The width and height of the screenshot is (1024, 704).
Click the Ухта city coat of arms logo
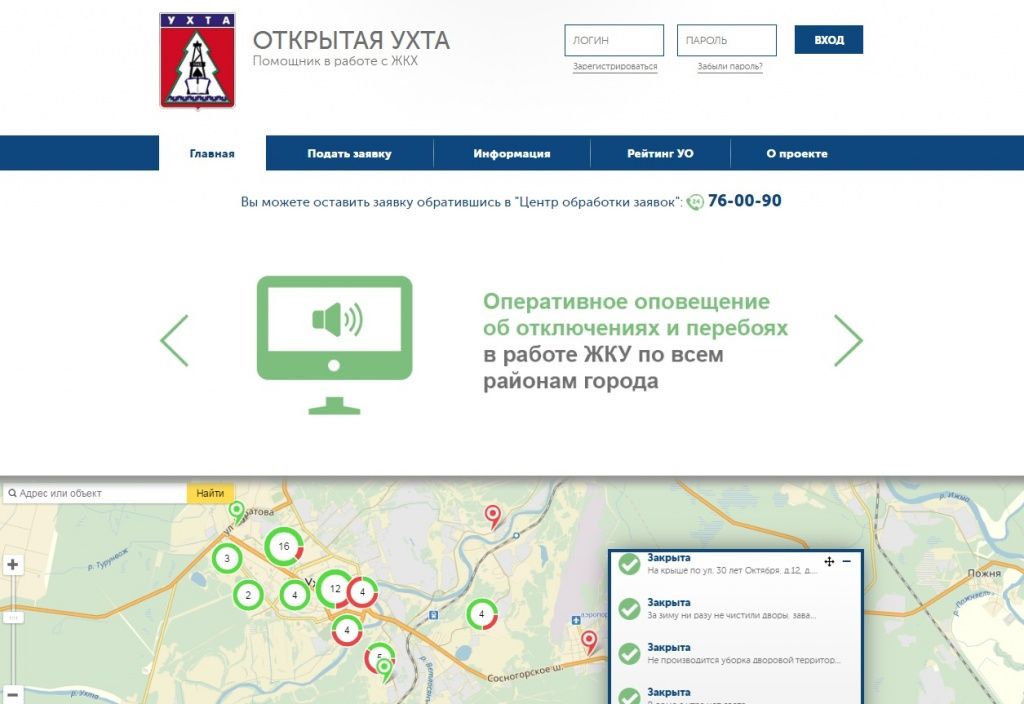click(196, 57)
